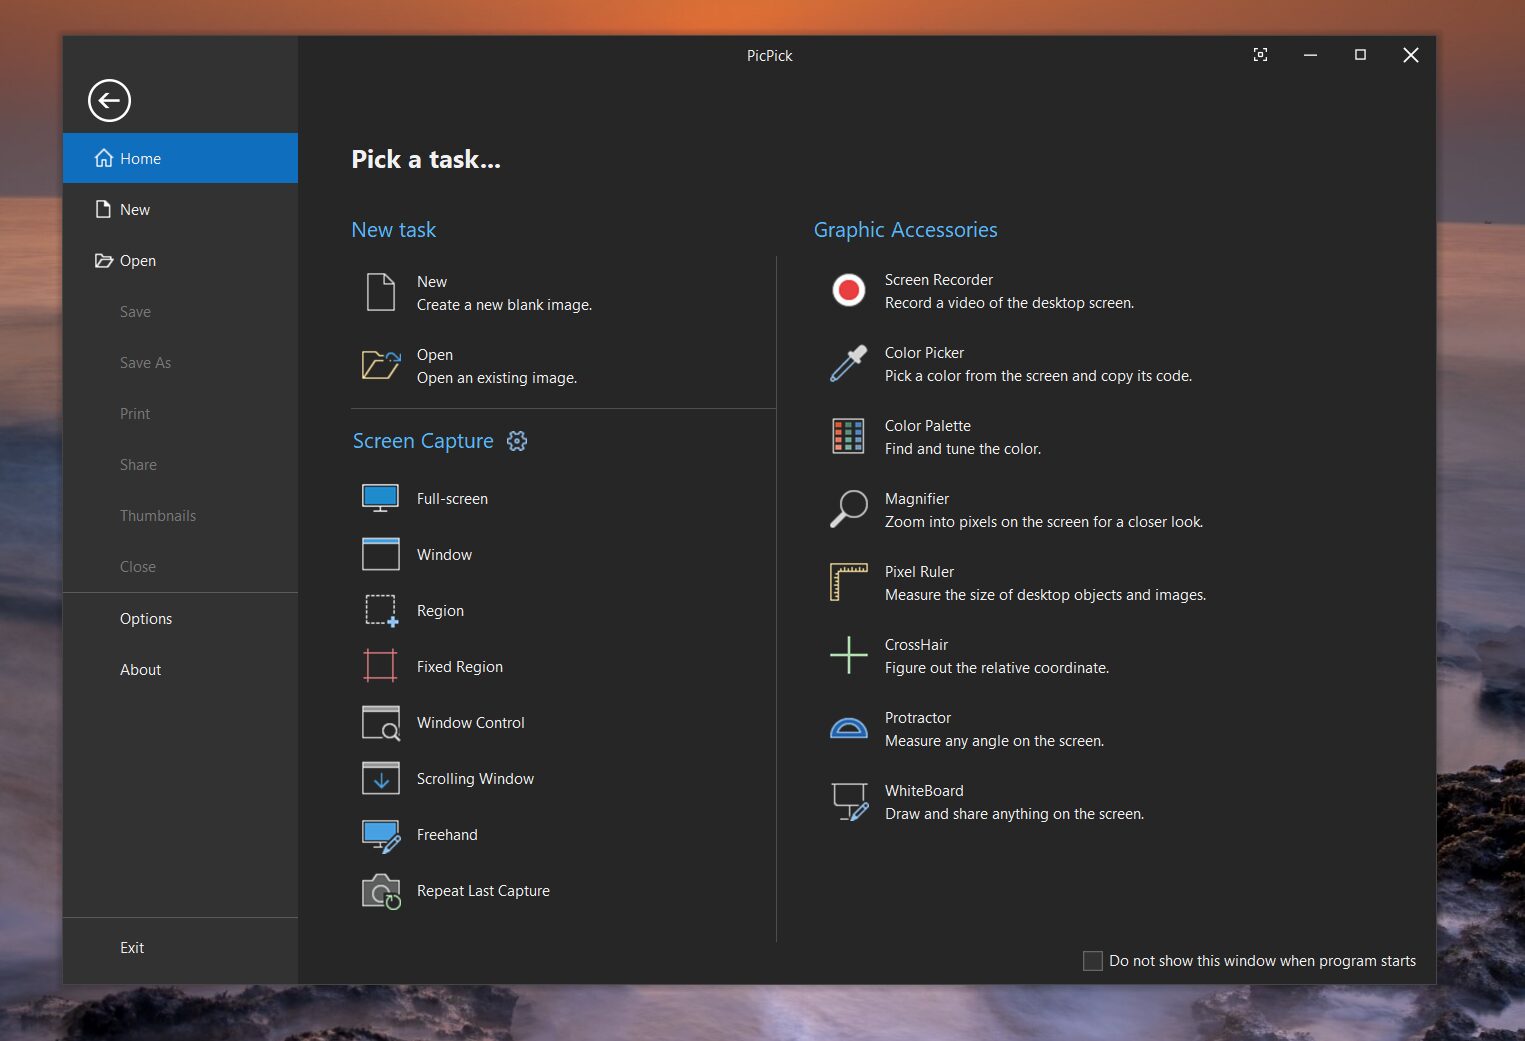Screen dimensions: 1525x1041
Task: Click Exit at the sidebar bottom
Action: tap(132, 948)
